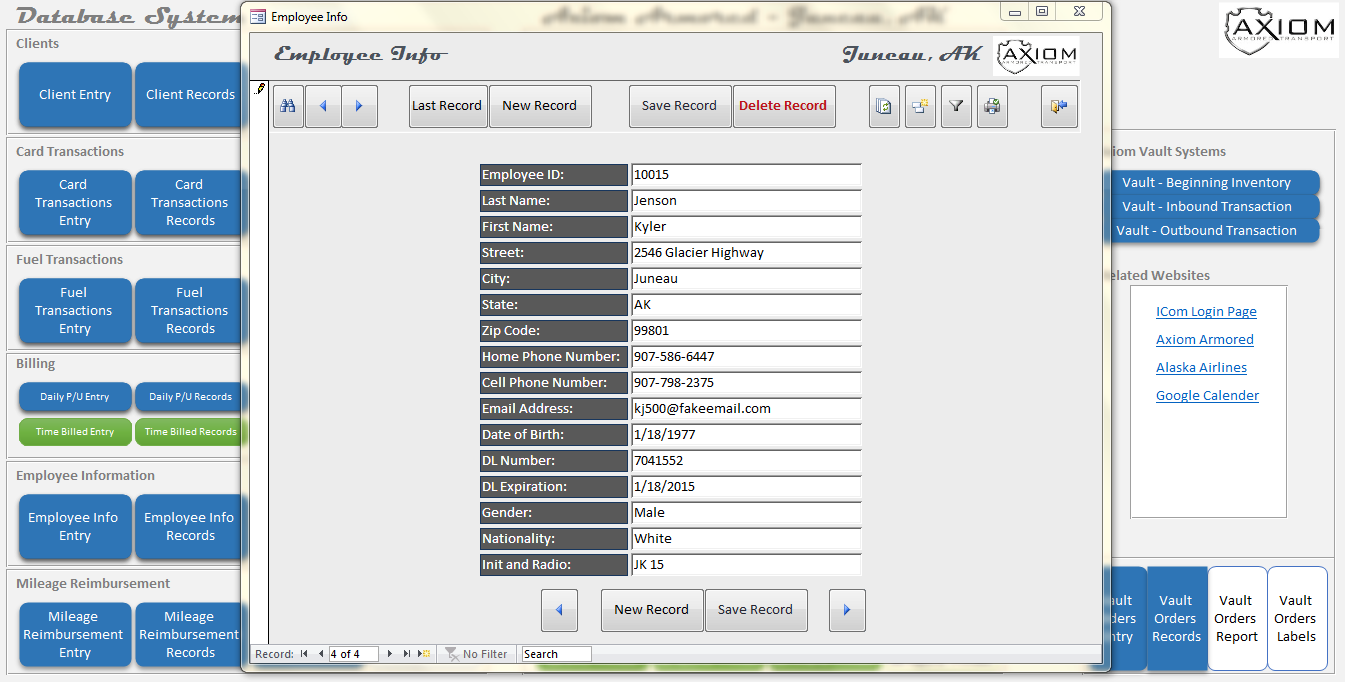The width and height of the screenshot is (1345, 682).
Task: Open the Axiom Armored website link
Action: point(1205,340)
